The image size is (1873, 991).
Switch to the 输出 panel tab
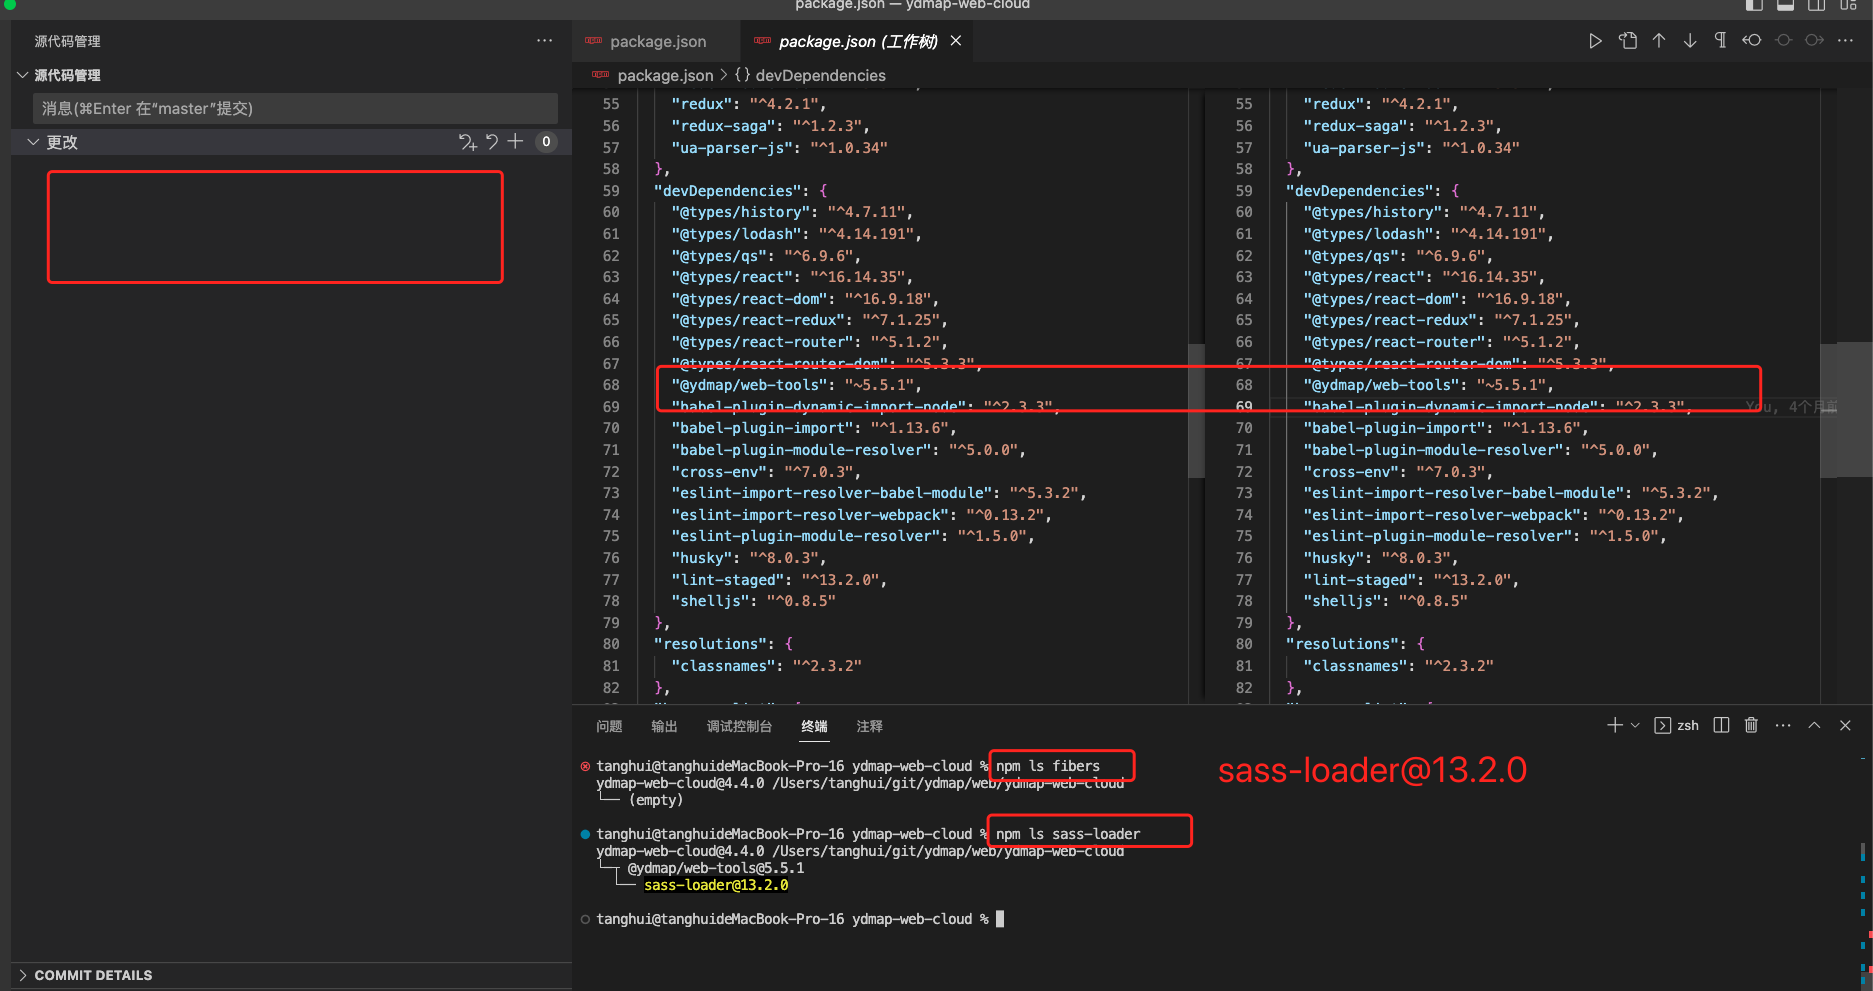pos(663,727)
